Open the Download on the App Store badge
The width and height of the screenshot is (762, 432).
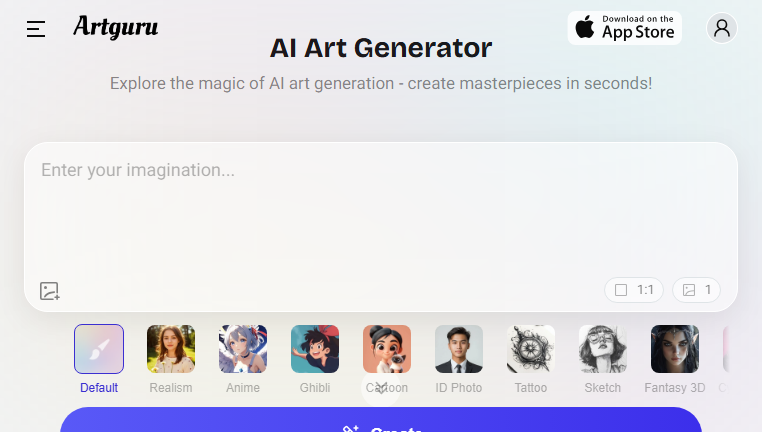(x=624, y=28)
